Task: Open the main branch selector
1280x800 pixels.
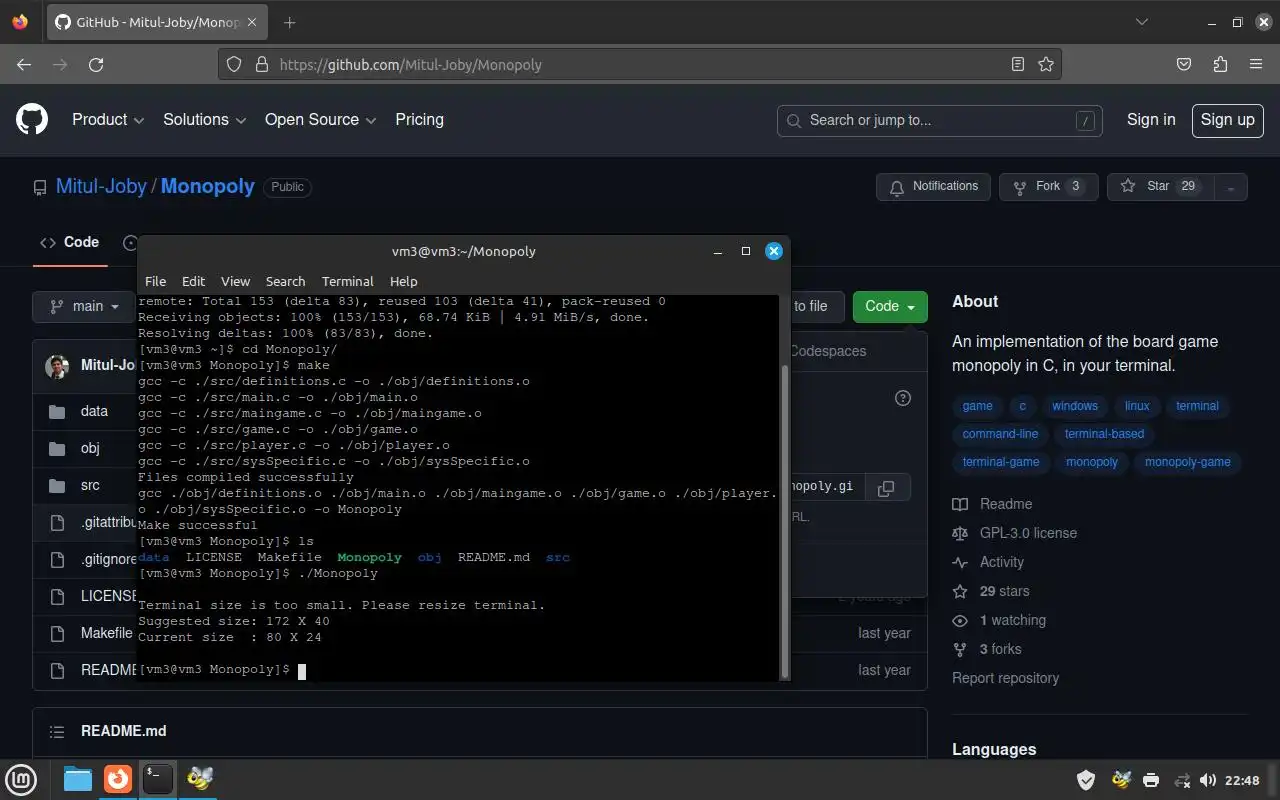Action: (83, 306)
